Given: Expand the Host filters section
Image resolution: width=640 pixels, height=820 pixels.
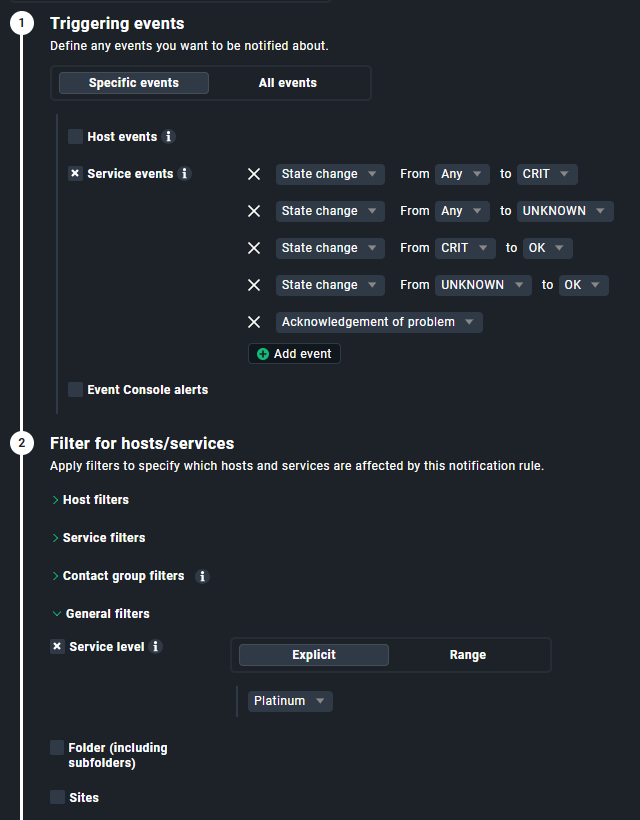Looking at the screenshot, I should [x=95, y=500].
